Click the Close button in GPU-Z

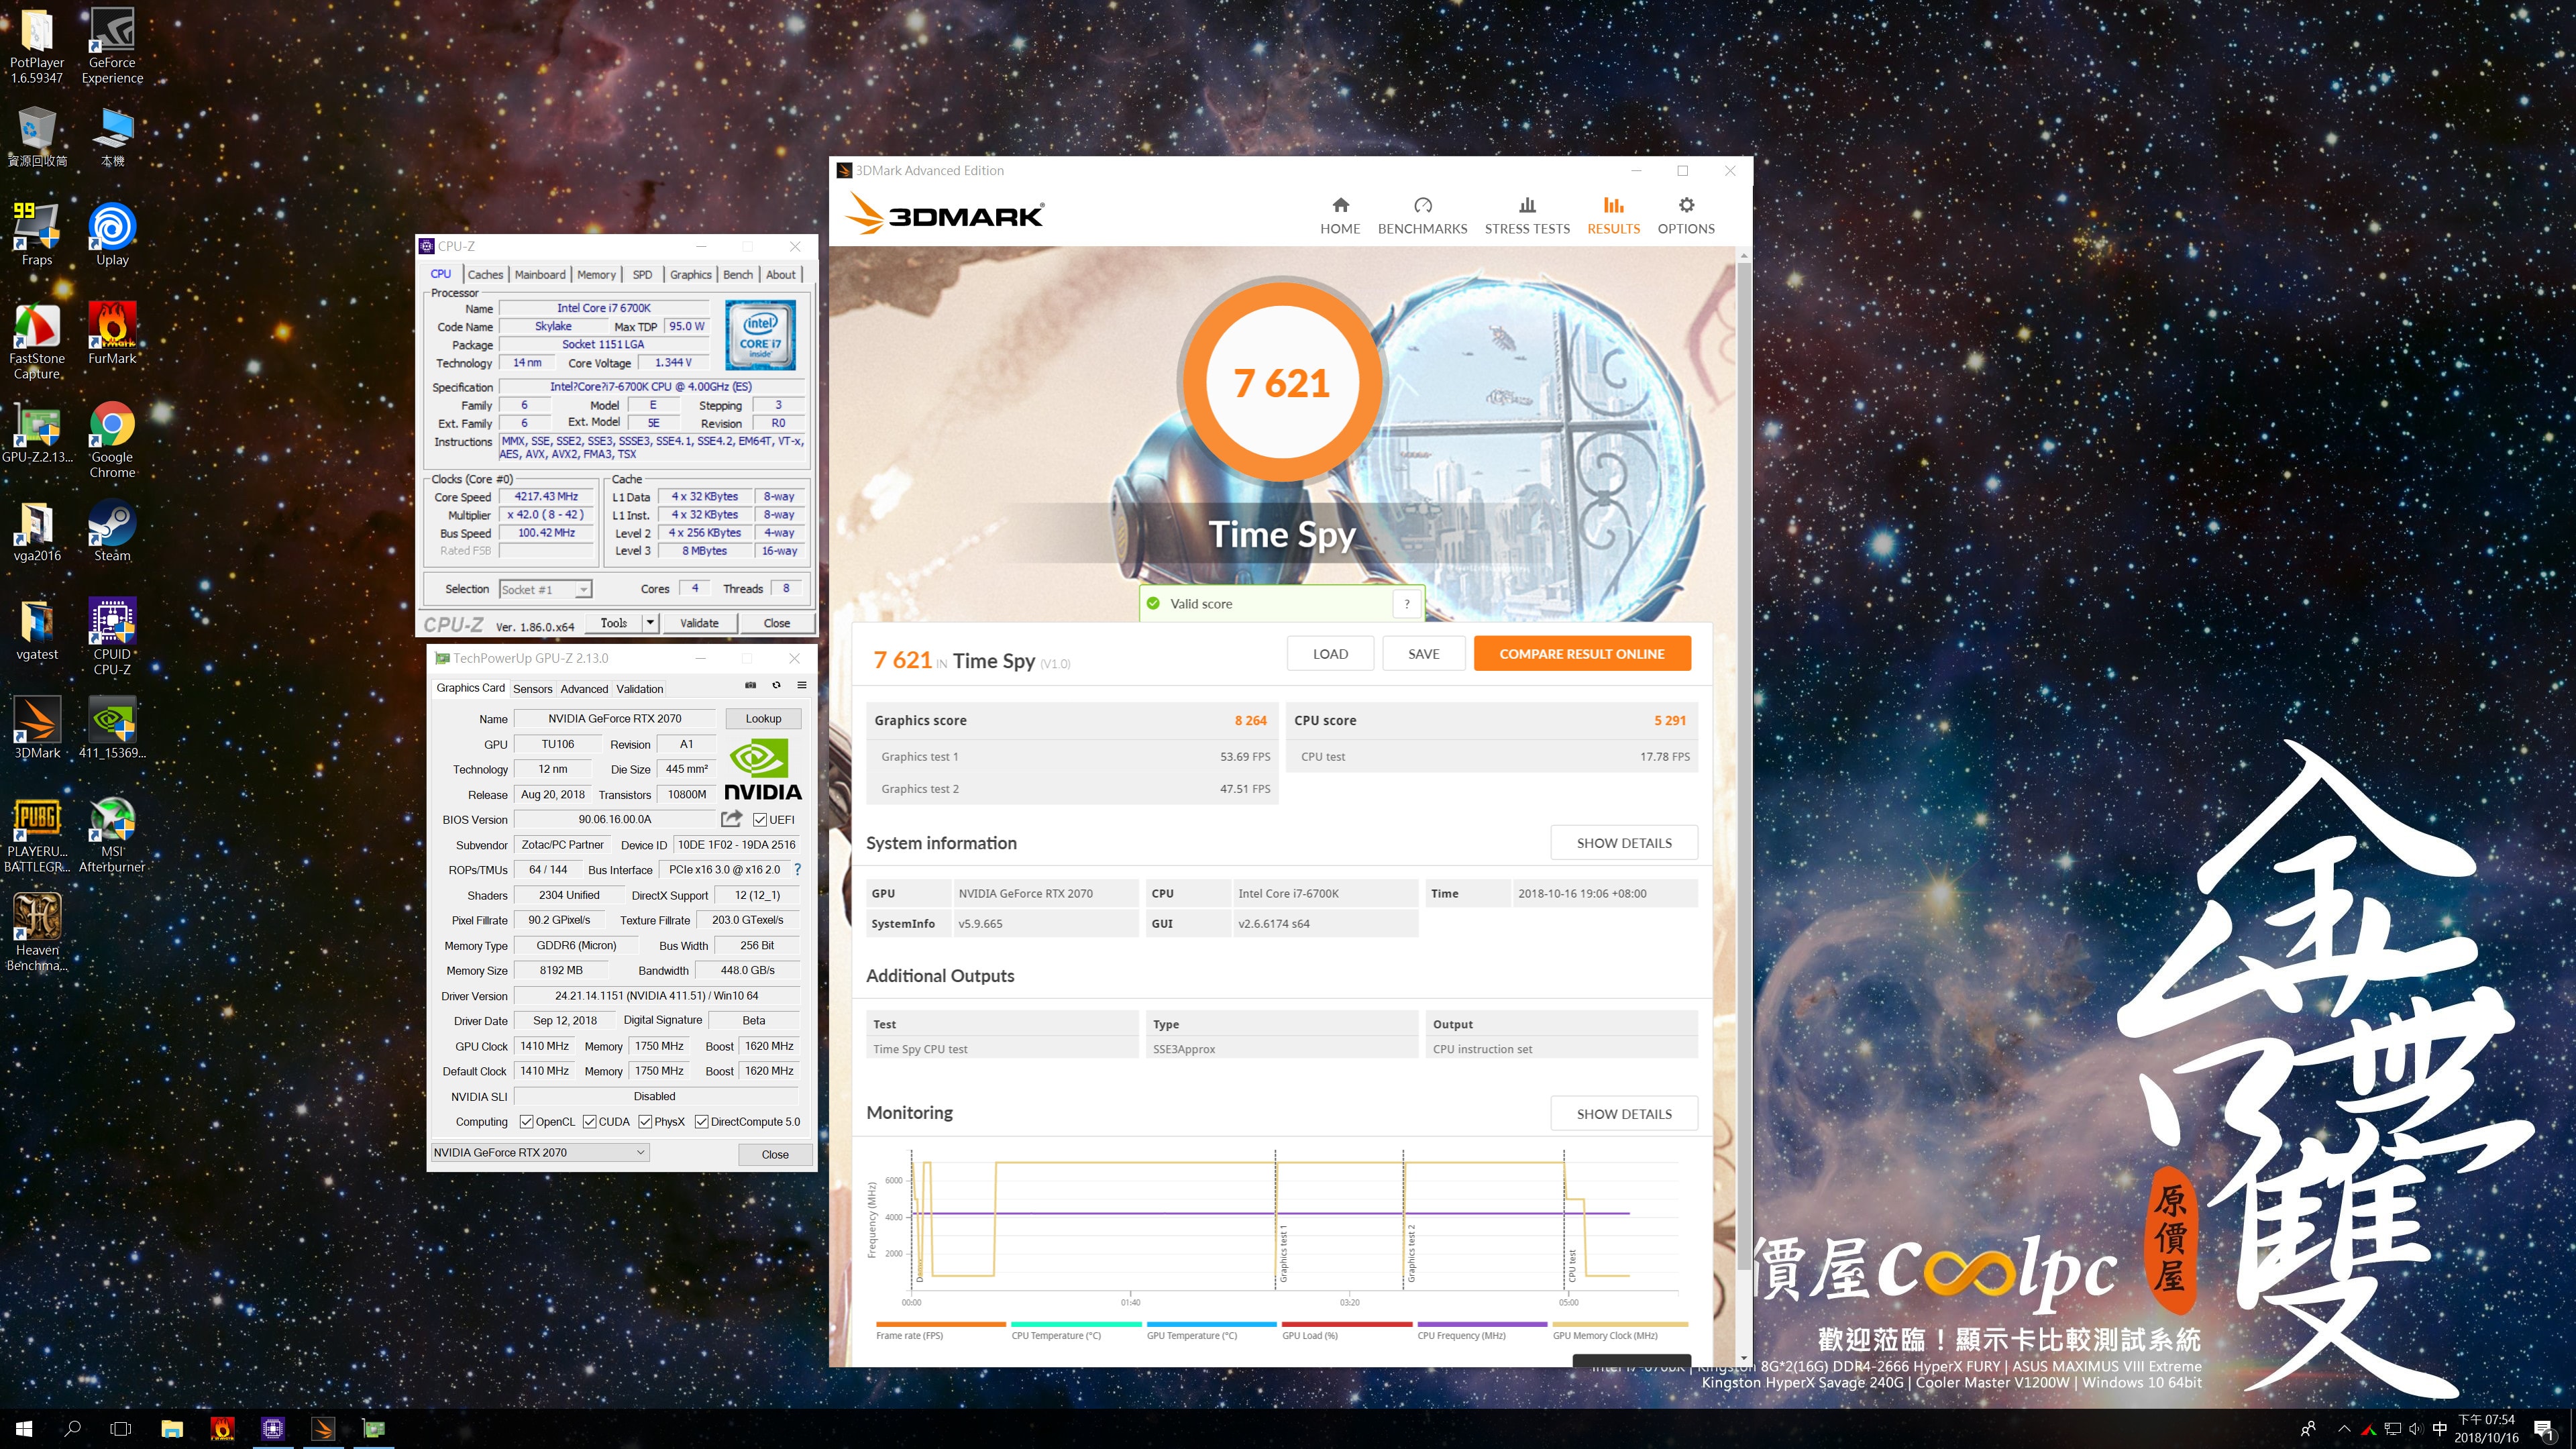[x=775, y=1154]
